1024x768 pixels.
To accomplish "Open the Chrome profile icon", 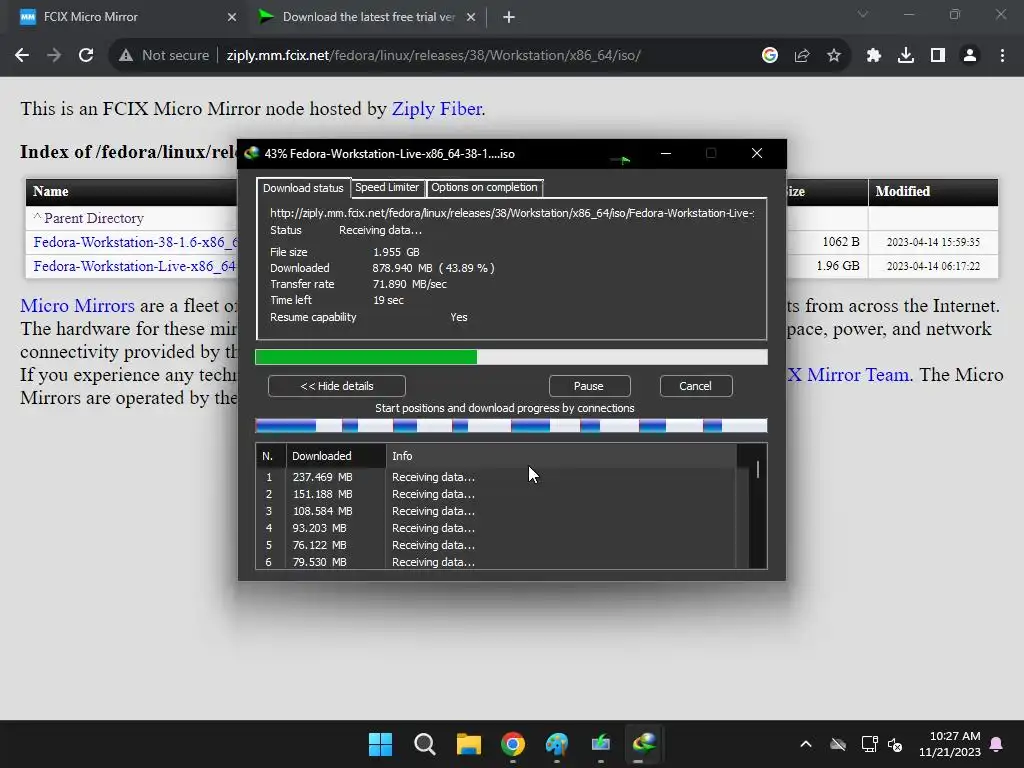I will 970,56.
